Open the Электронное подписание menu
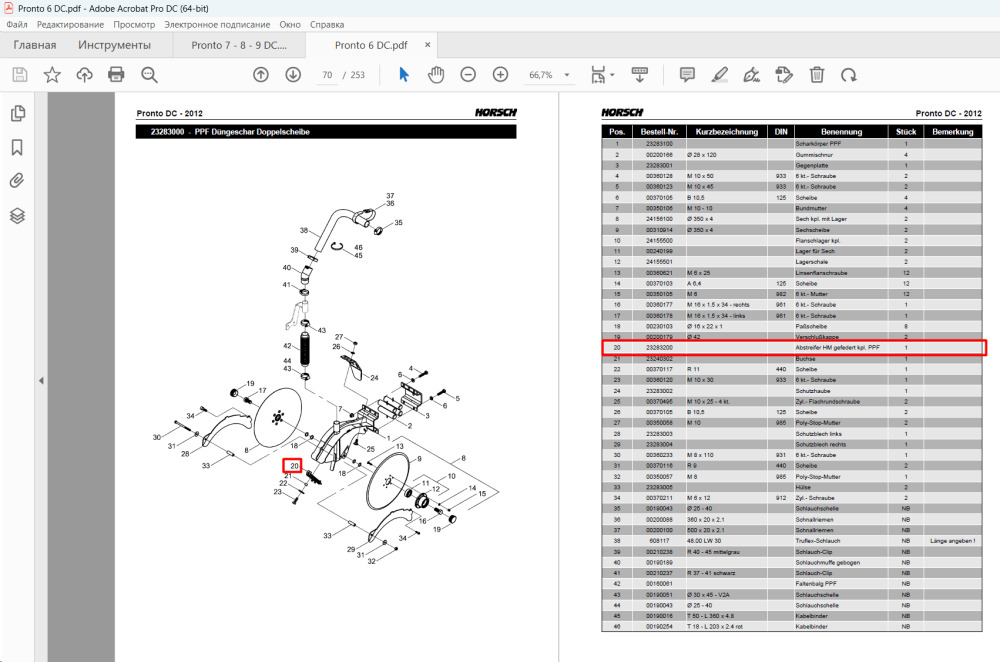This screenshot has width=1000, height=662. point(217,24)
